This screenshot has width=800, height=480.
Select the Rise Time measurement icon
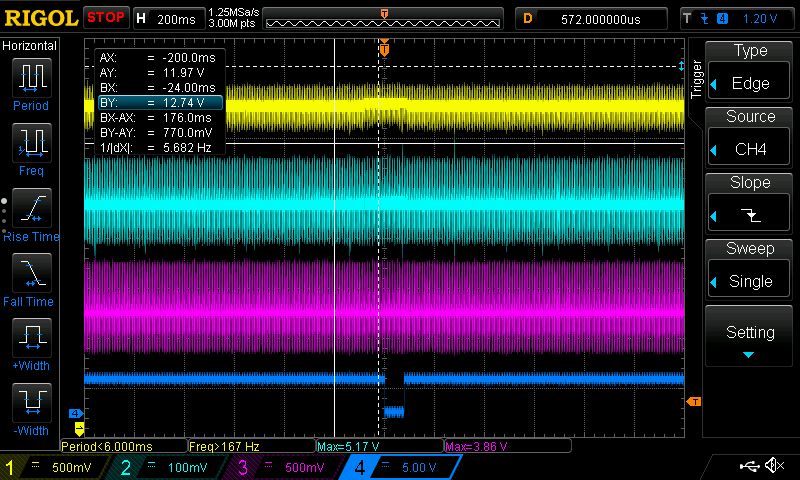(32, 208)
